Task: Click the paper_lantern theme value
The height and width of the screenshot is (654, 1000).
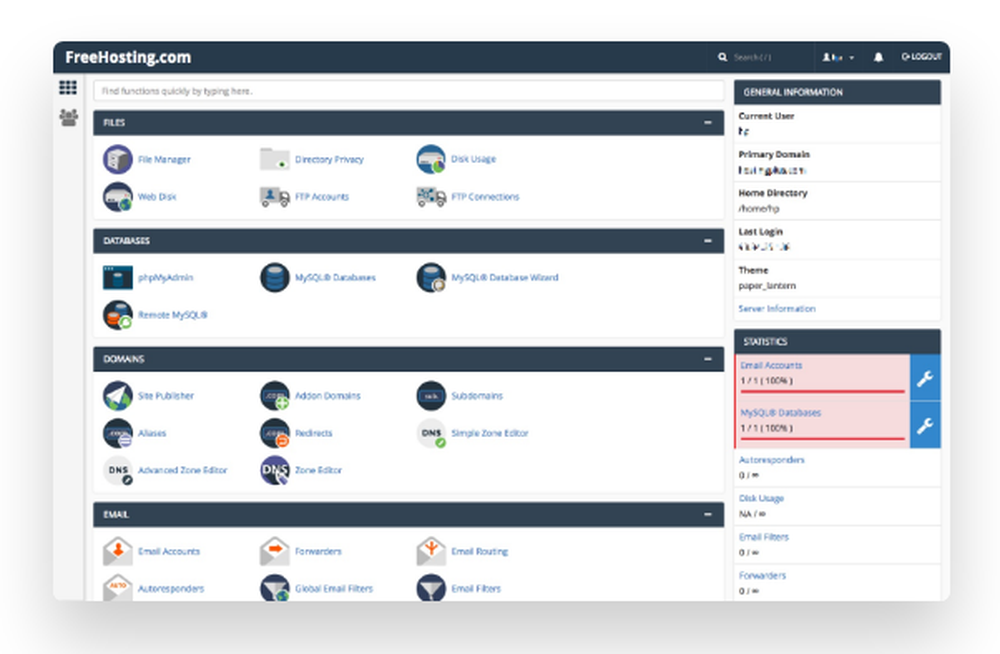Action: pyautogui.click(x=767, y=286)
